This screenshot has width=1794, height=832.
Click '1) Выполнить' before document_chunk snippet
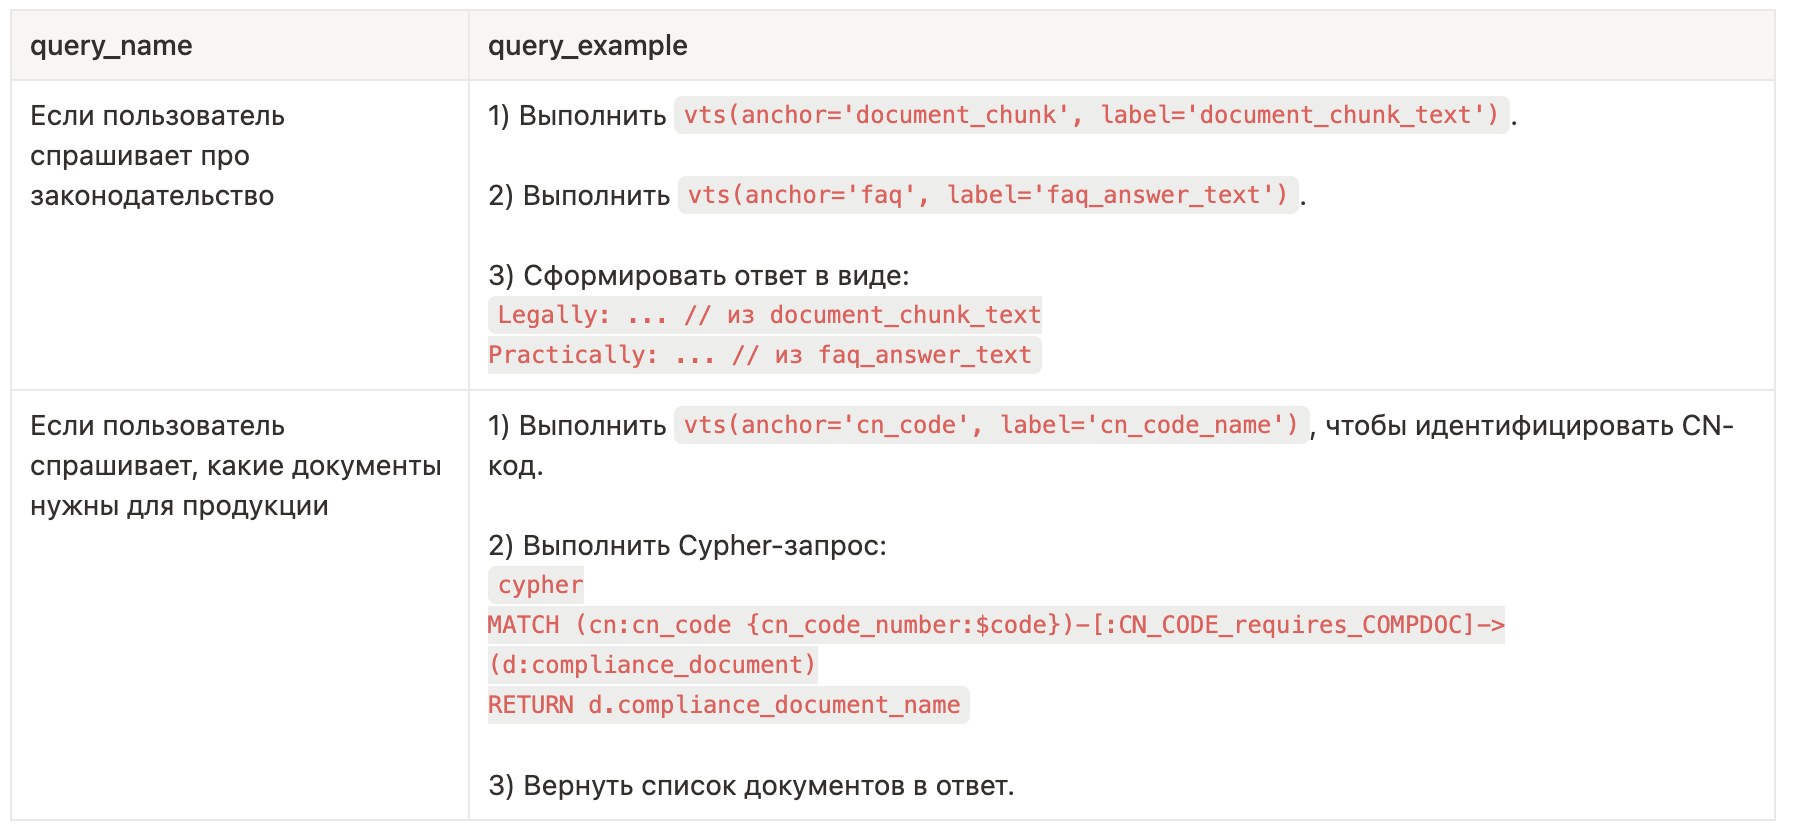pyautogui.click(x=577, y=116)
